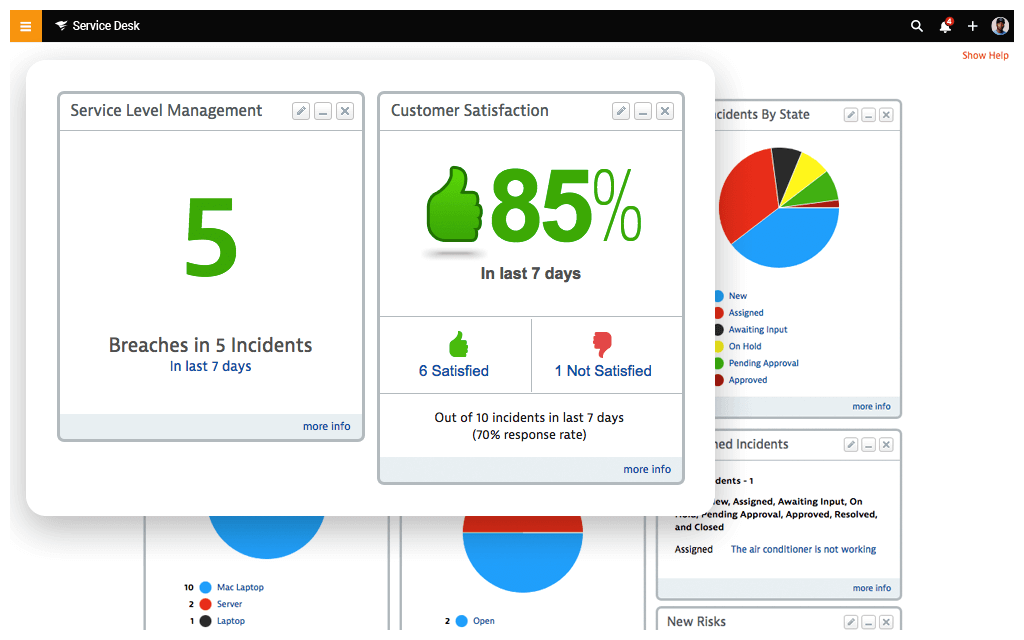Open notifications via the bell icon

click(945, 26)
